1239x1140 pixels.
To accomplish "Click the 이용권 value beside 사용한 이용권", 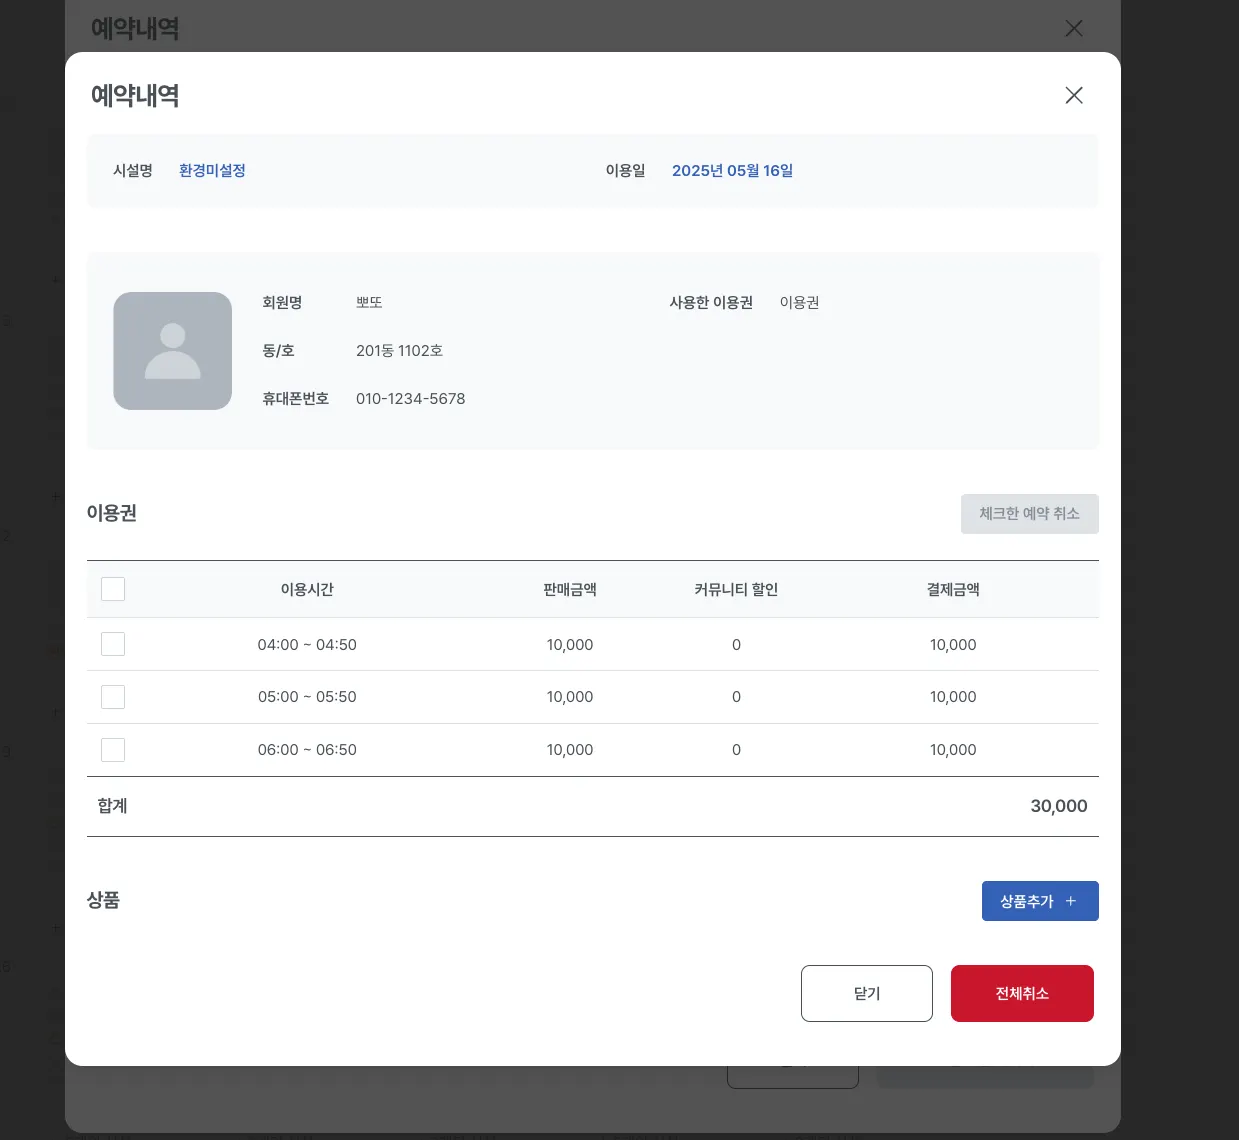I will [x=799, y=303].
